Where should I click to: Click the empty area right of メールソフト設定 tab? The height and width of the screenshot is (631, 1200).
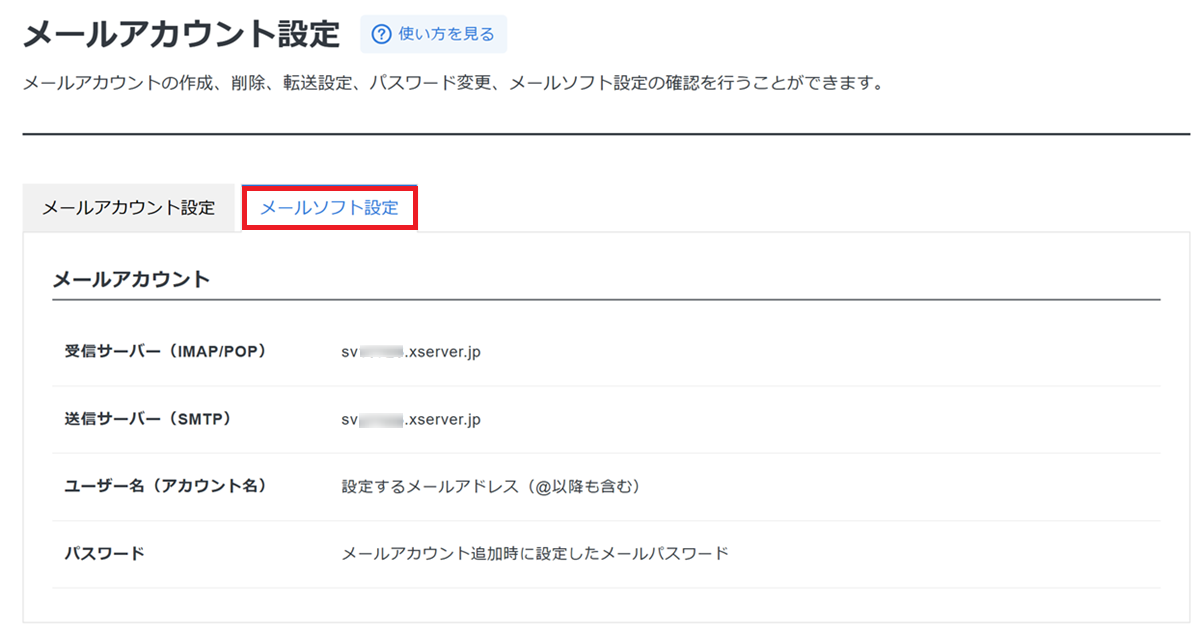800,209
